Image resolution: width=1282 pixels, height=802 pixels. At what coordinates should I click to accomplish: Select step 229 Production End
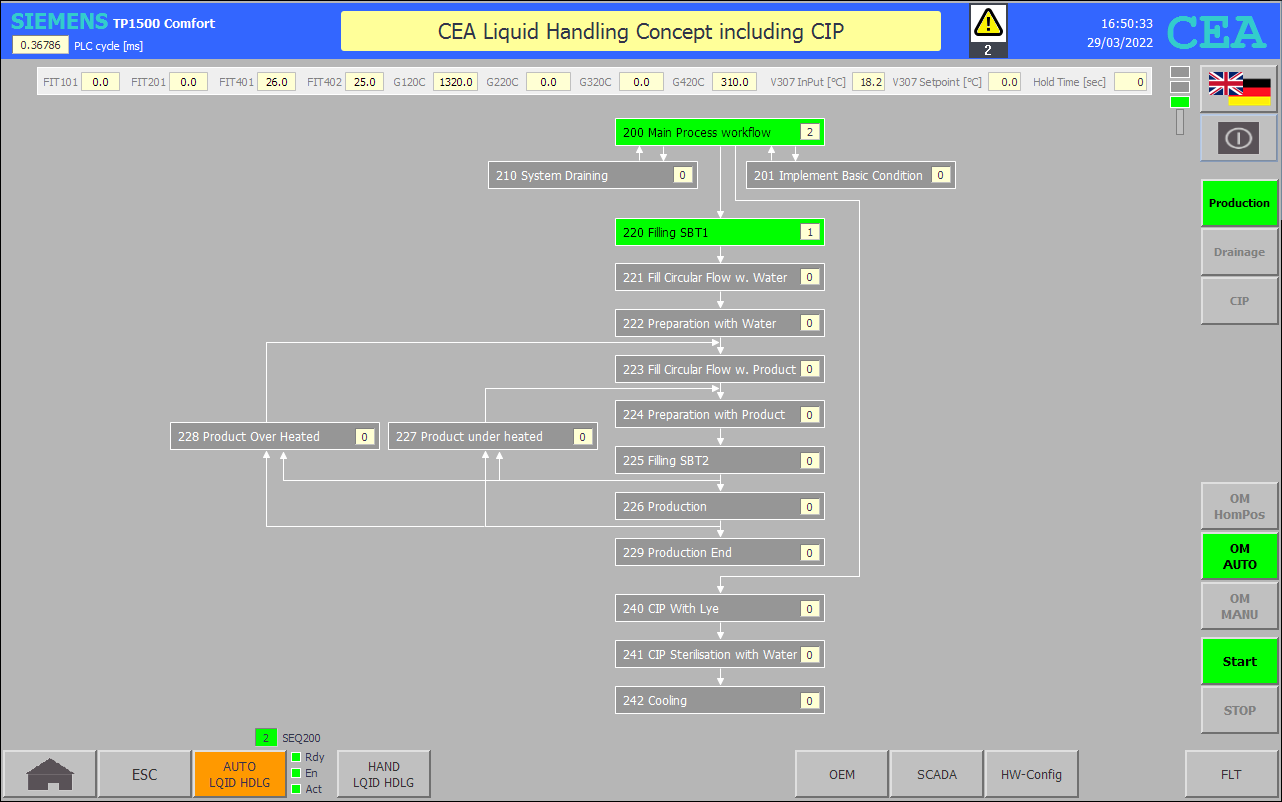pos(720,552)
